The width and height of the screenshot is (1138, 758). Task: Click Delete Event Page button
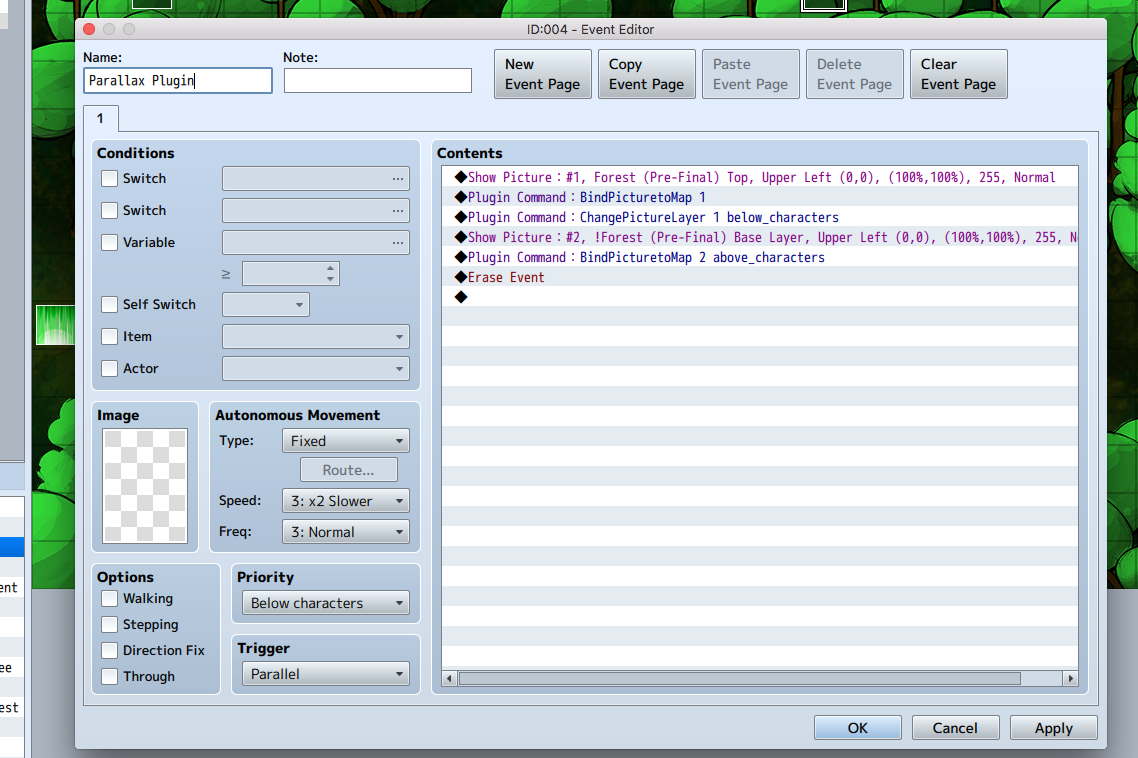point(855,74)
